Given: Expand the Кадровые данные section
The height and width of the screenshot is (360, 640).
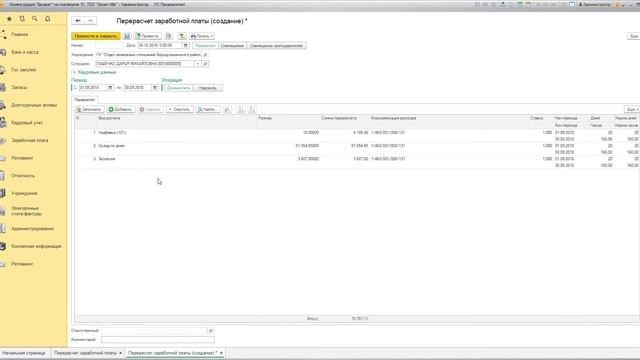Looking at the screenshot, I should pyautogui.click(x=94, y=72).
